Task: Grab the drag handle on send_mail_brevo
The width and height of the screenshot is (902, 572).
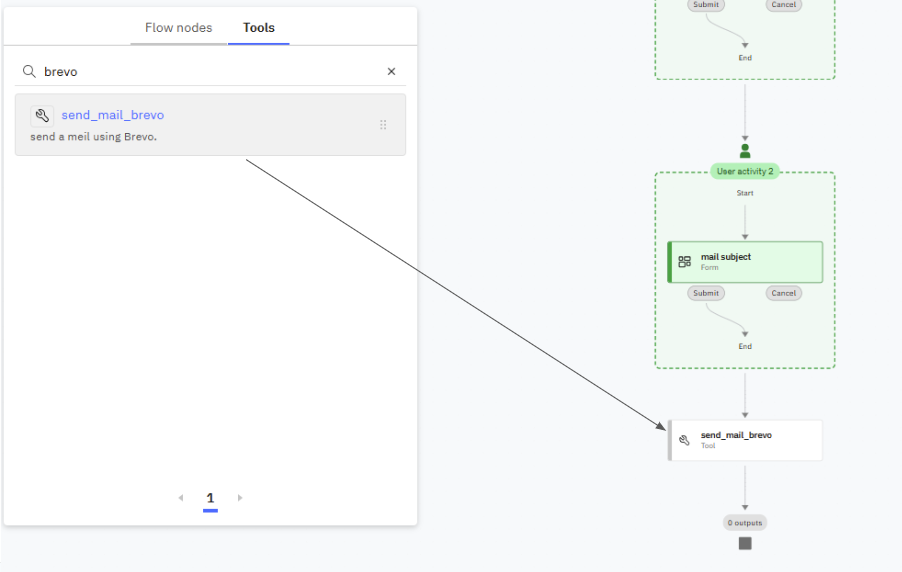Action: coord(383,125)
